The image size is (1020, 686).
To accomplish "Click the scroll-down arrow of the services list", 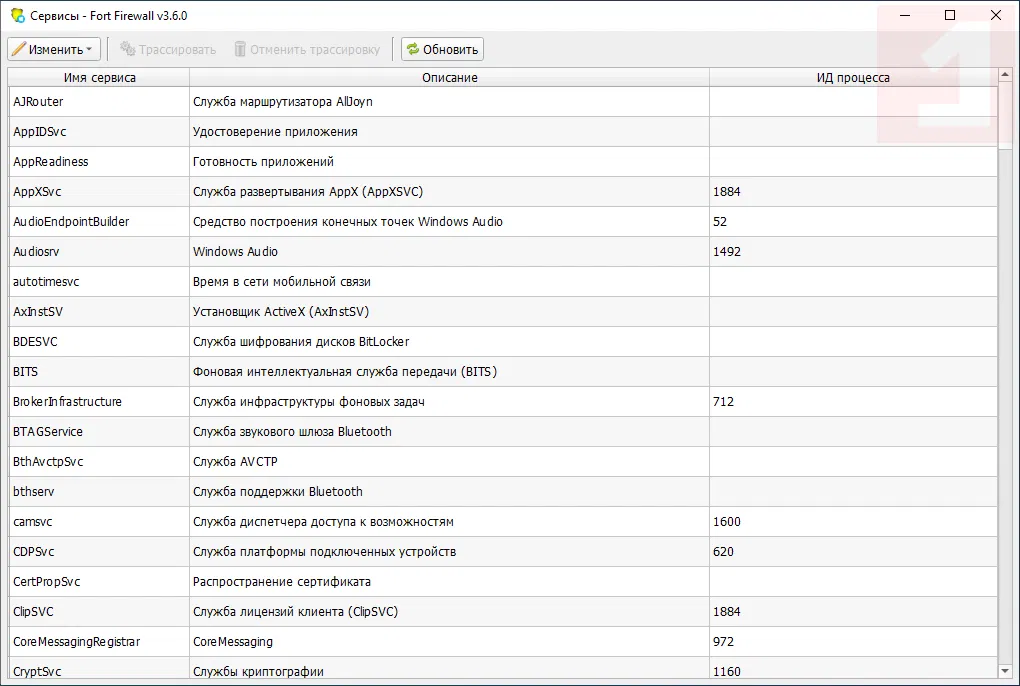I will coord(1004,670).
